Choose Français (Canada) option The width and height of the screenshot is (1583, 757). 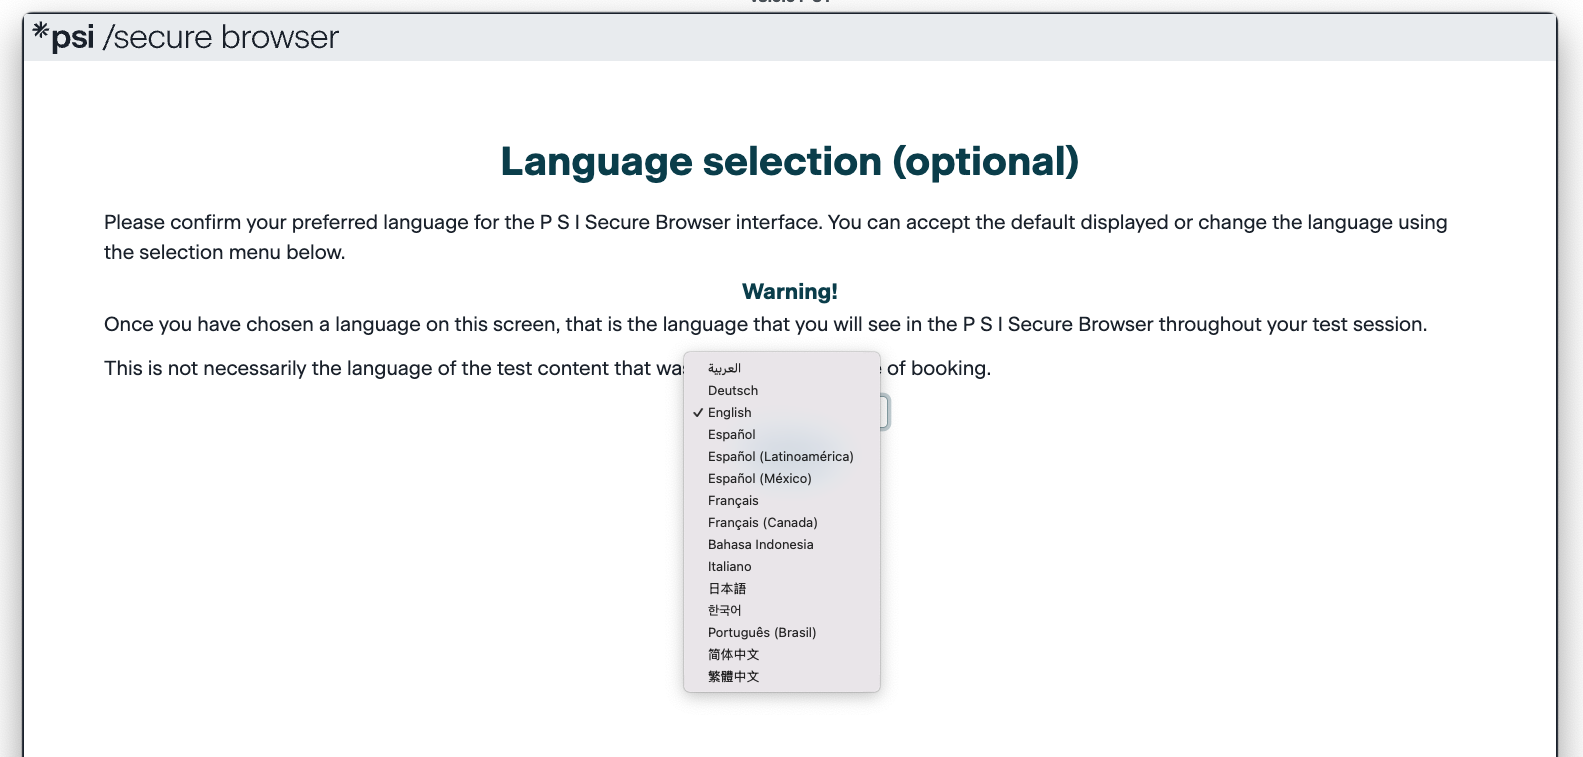[x=762, y=523]
